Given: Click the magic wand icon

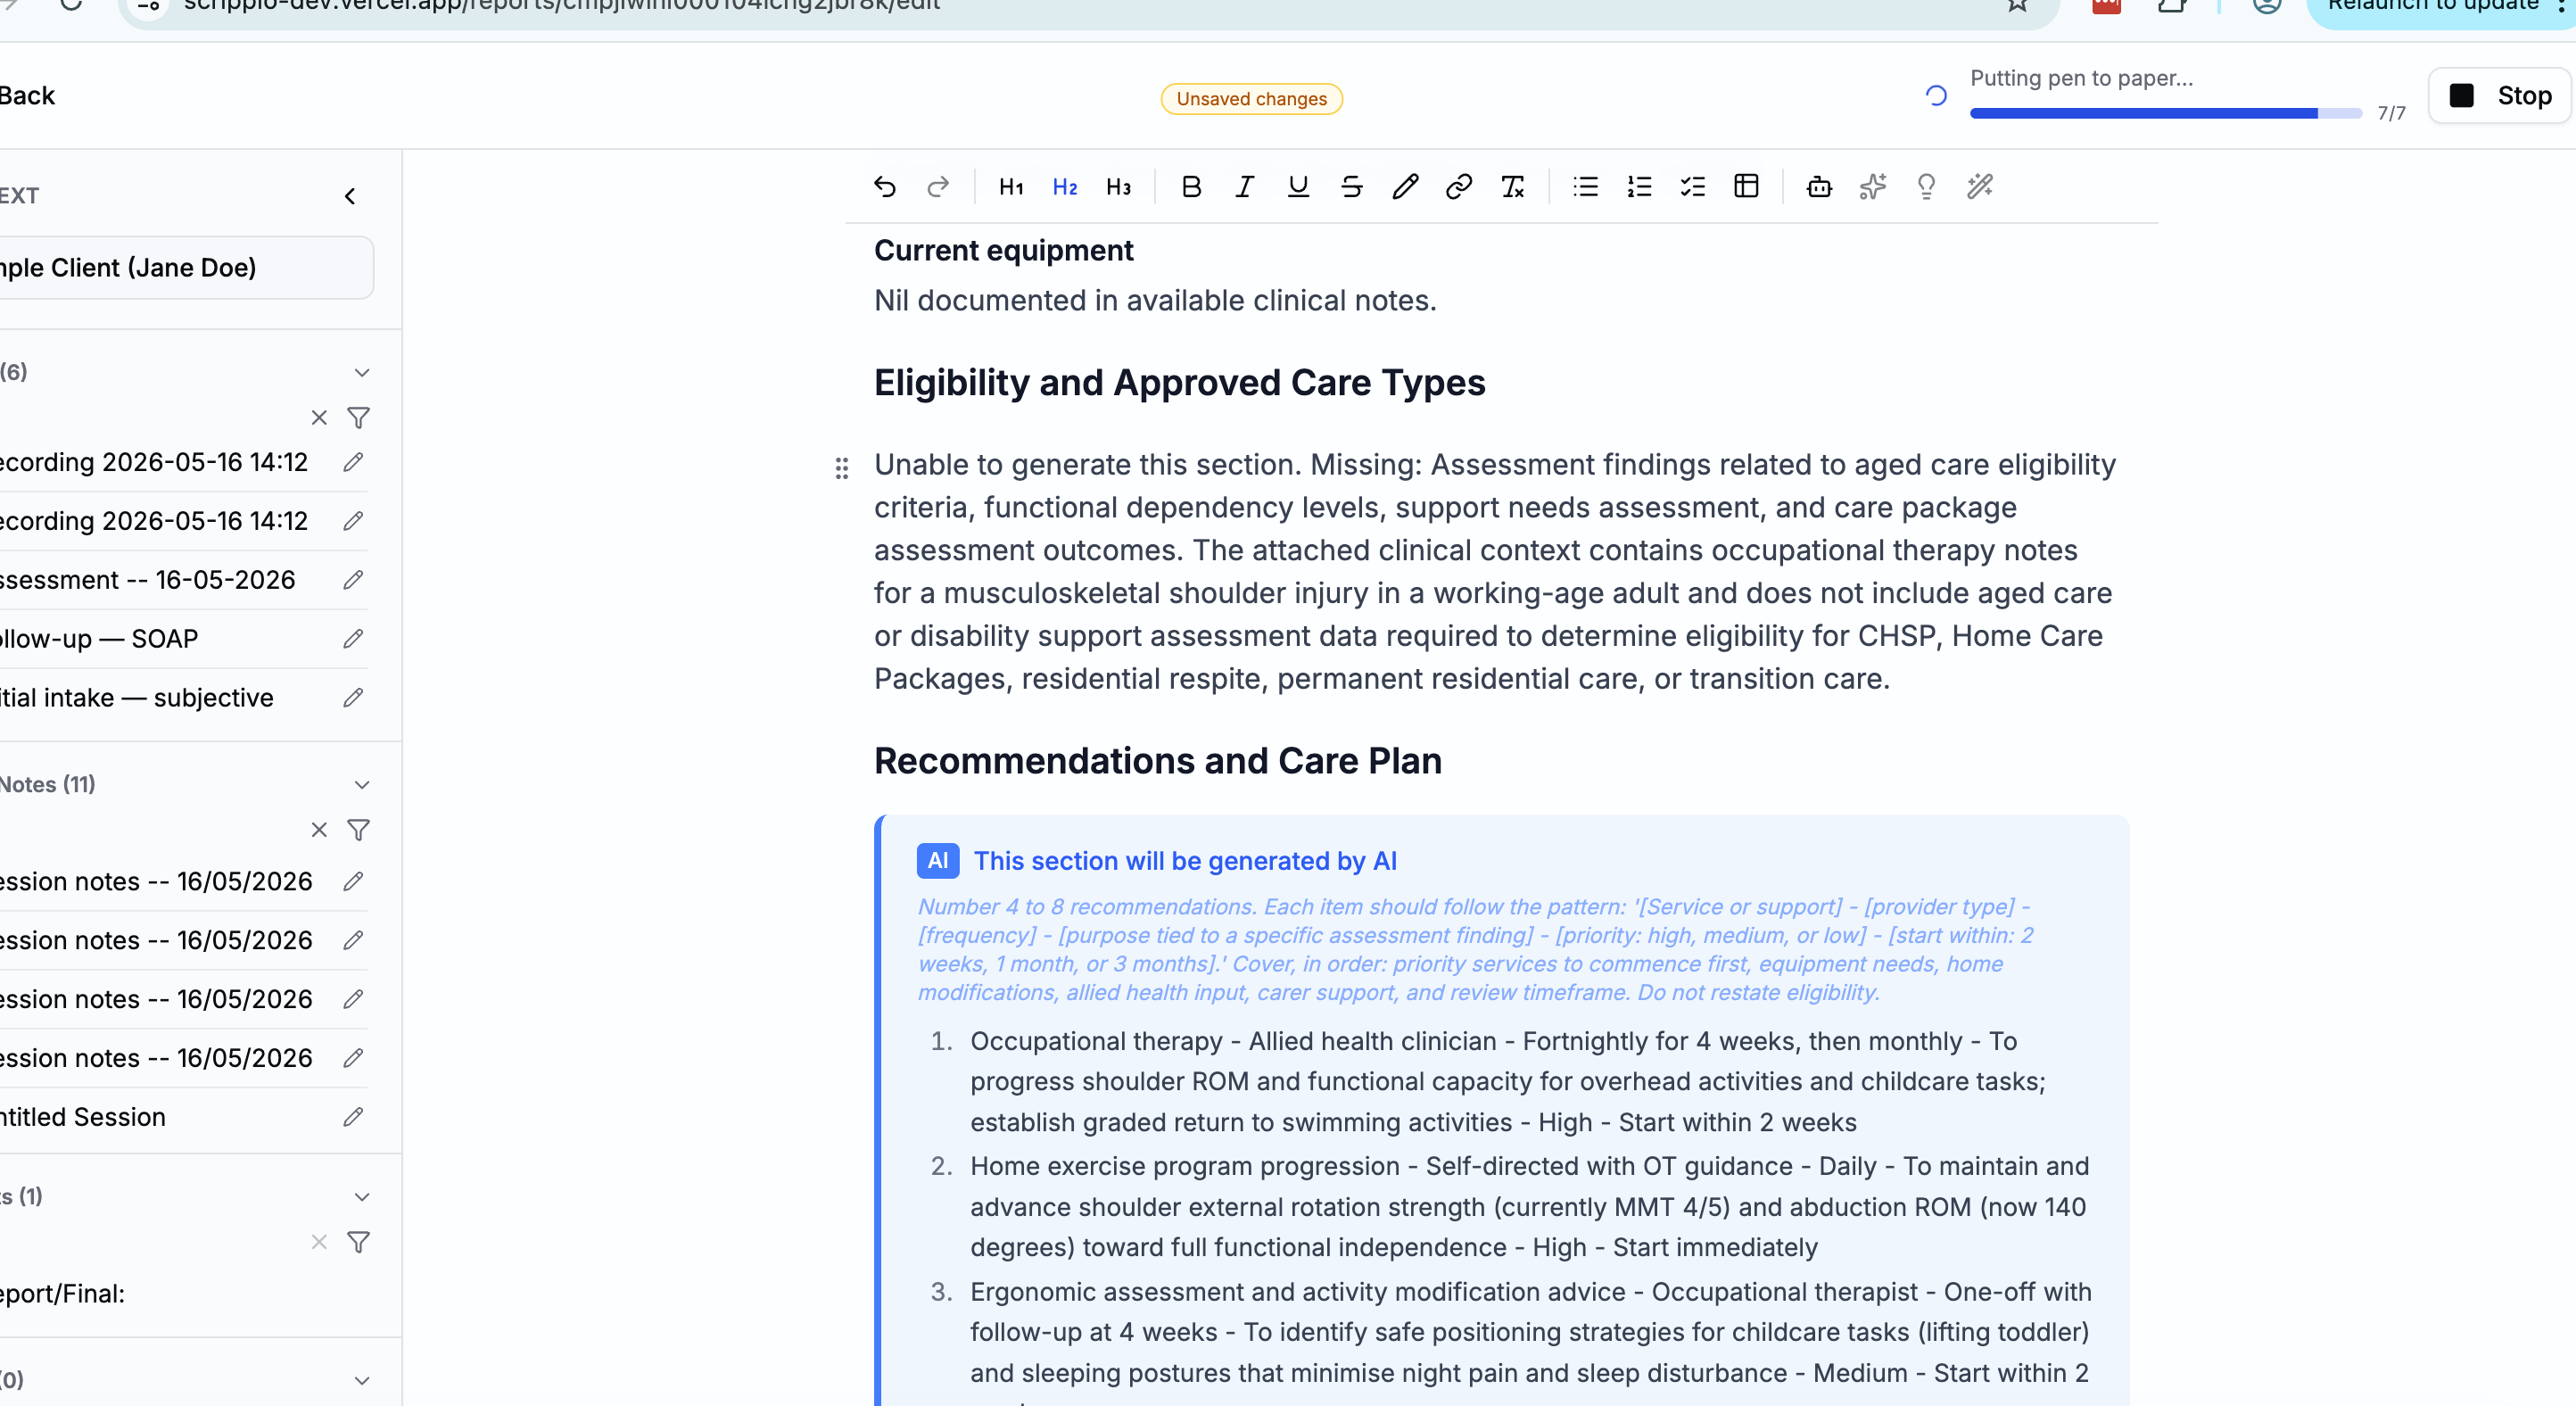Looking at the screenshot, I should click(x=1979, y=187).
